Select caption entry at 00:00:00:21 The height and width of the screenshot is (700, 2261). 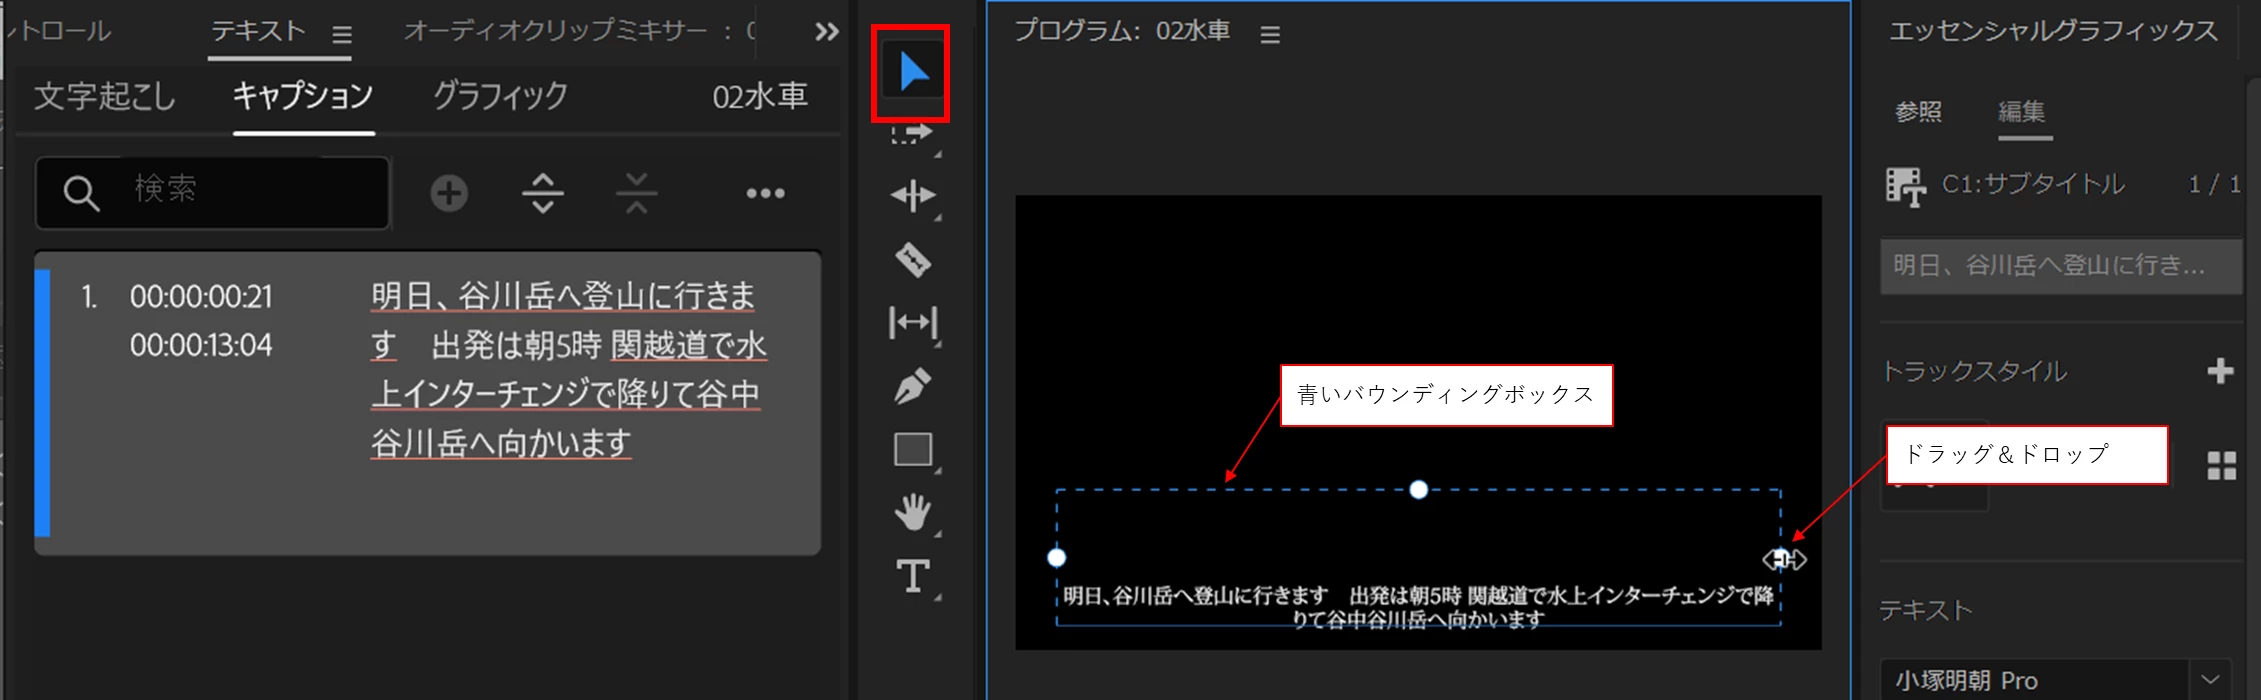[428, 402]
